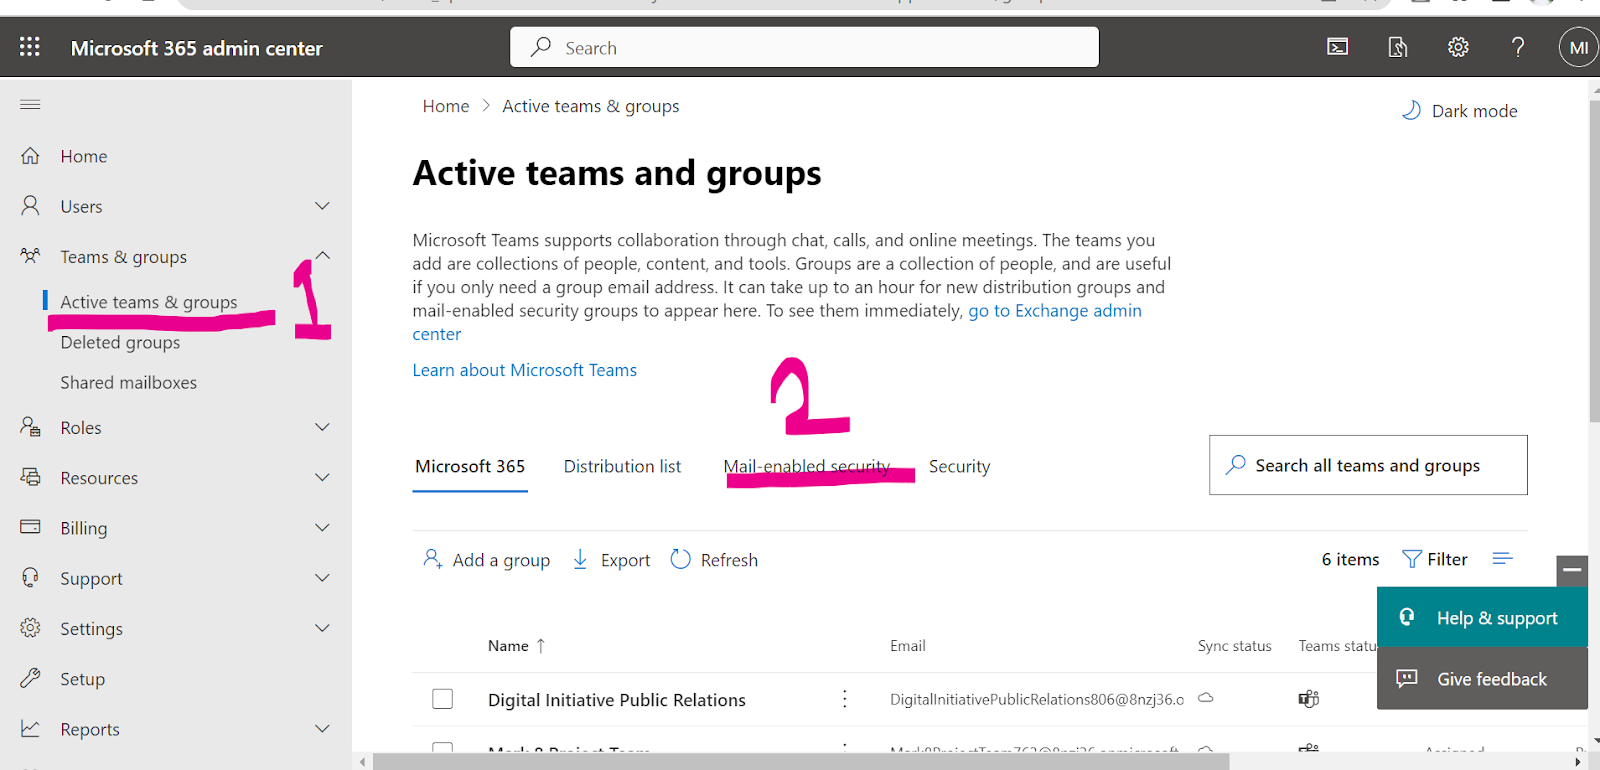Open the help question mark icon

coord(1518,47)
